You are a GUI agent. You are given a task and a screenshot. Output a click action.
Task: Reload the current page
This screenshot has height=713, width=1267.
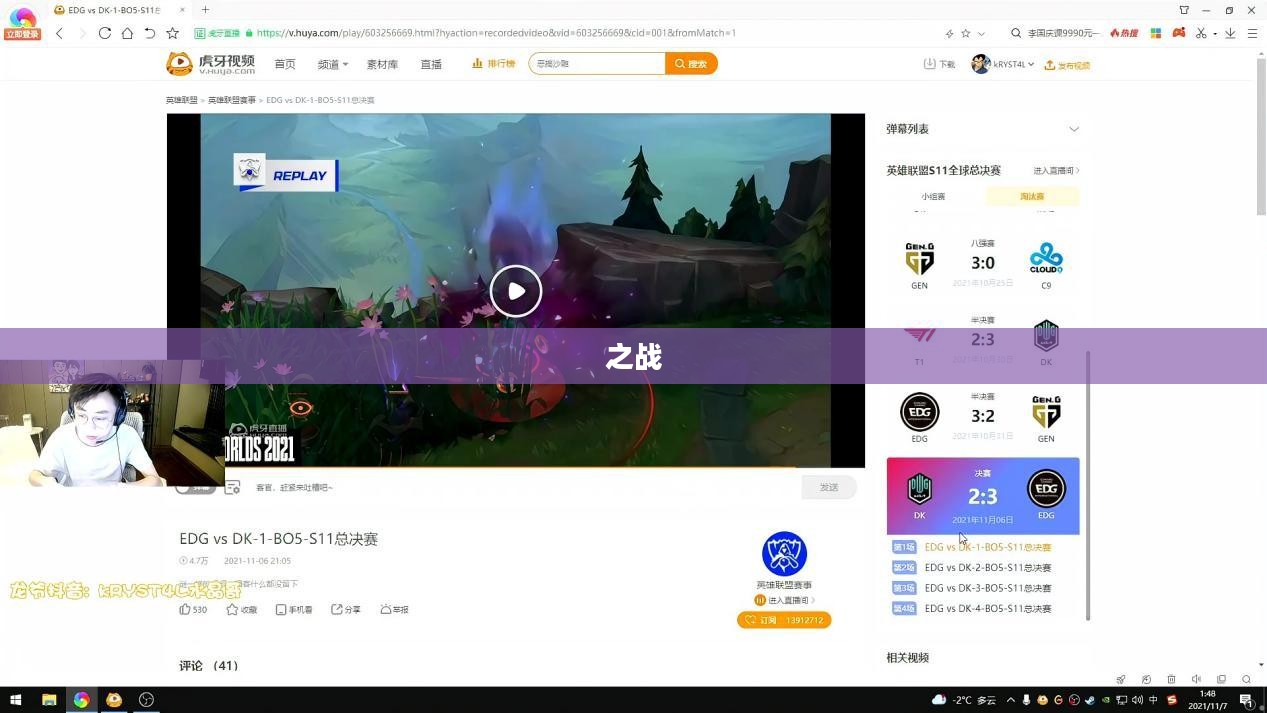coord(104,33)
